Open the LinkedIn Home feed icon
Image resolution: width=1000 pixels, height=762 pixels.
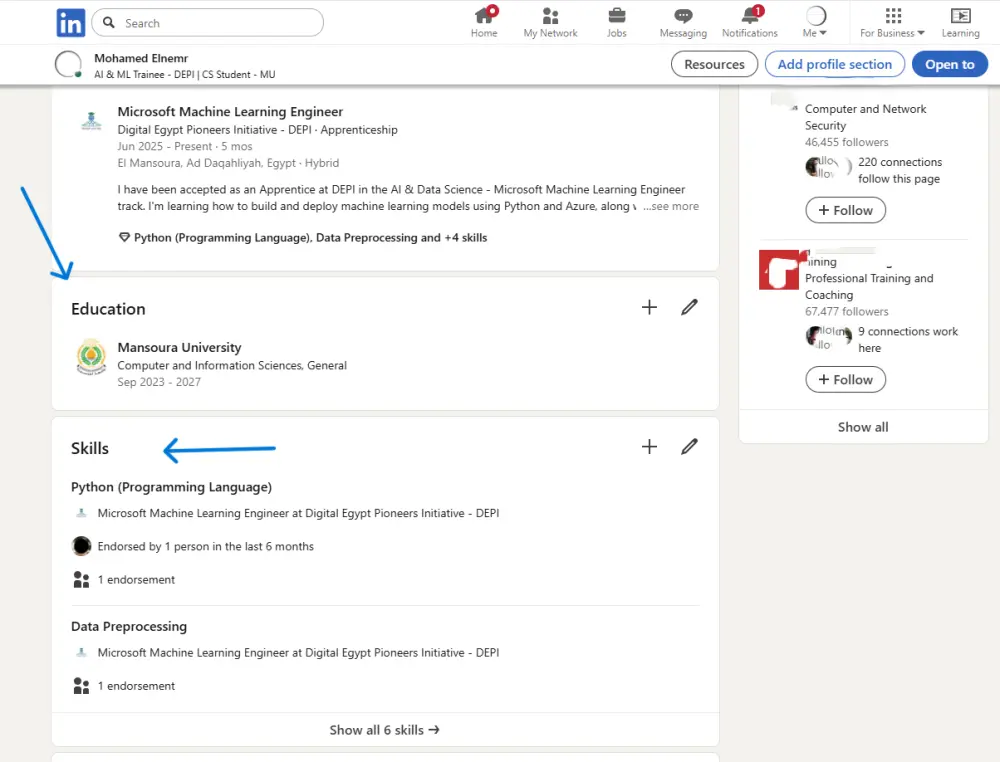click(484, 20)
